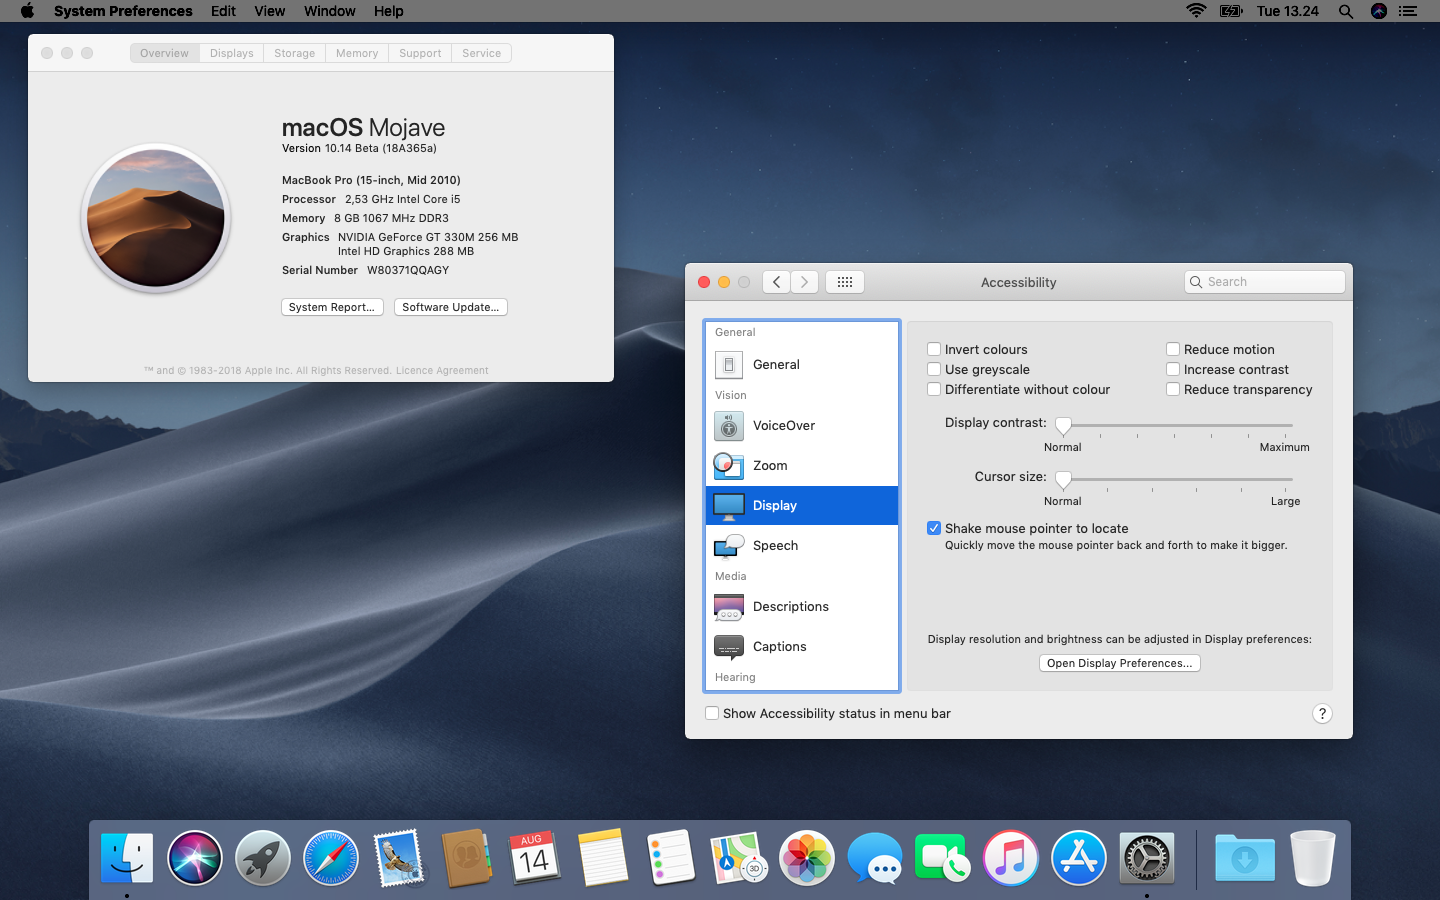Open the Window menu
The height and width of the screenshot is (900, 1440).
[330, 11]
